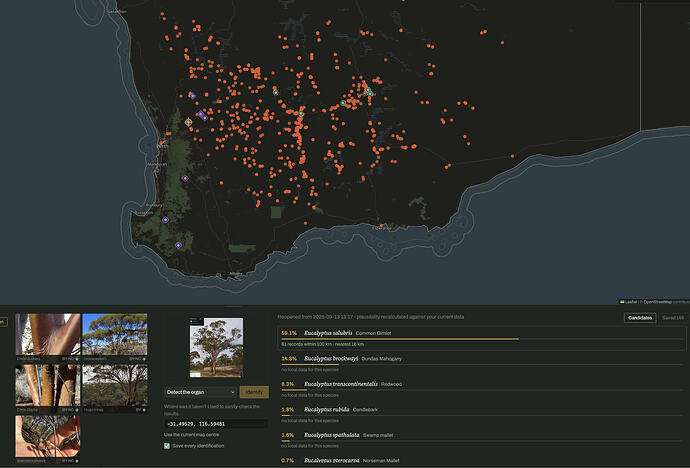Click the purple diamond marker near Bunbury
The height and width of the screenshot is (468, 690).
[165, 220]
